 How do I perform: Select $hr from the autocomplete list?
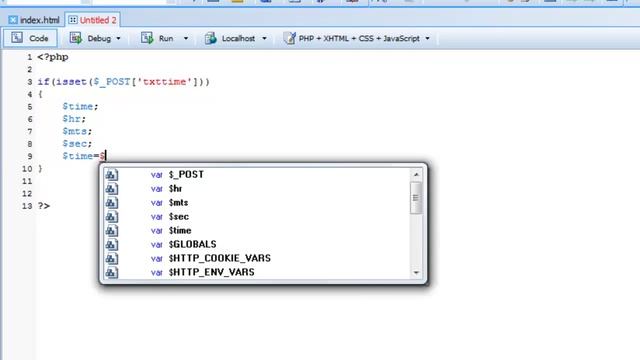click(x=256, y=189)
